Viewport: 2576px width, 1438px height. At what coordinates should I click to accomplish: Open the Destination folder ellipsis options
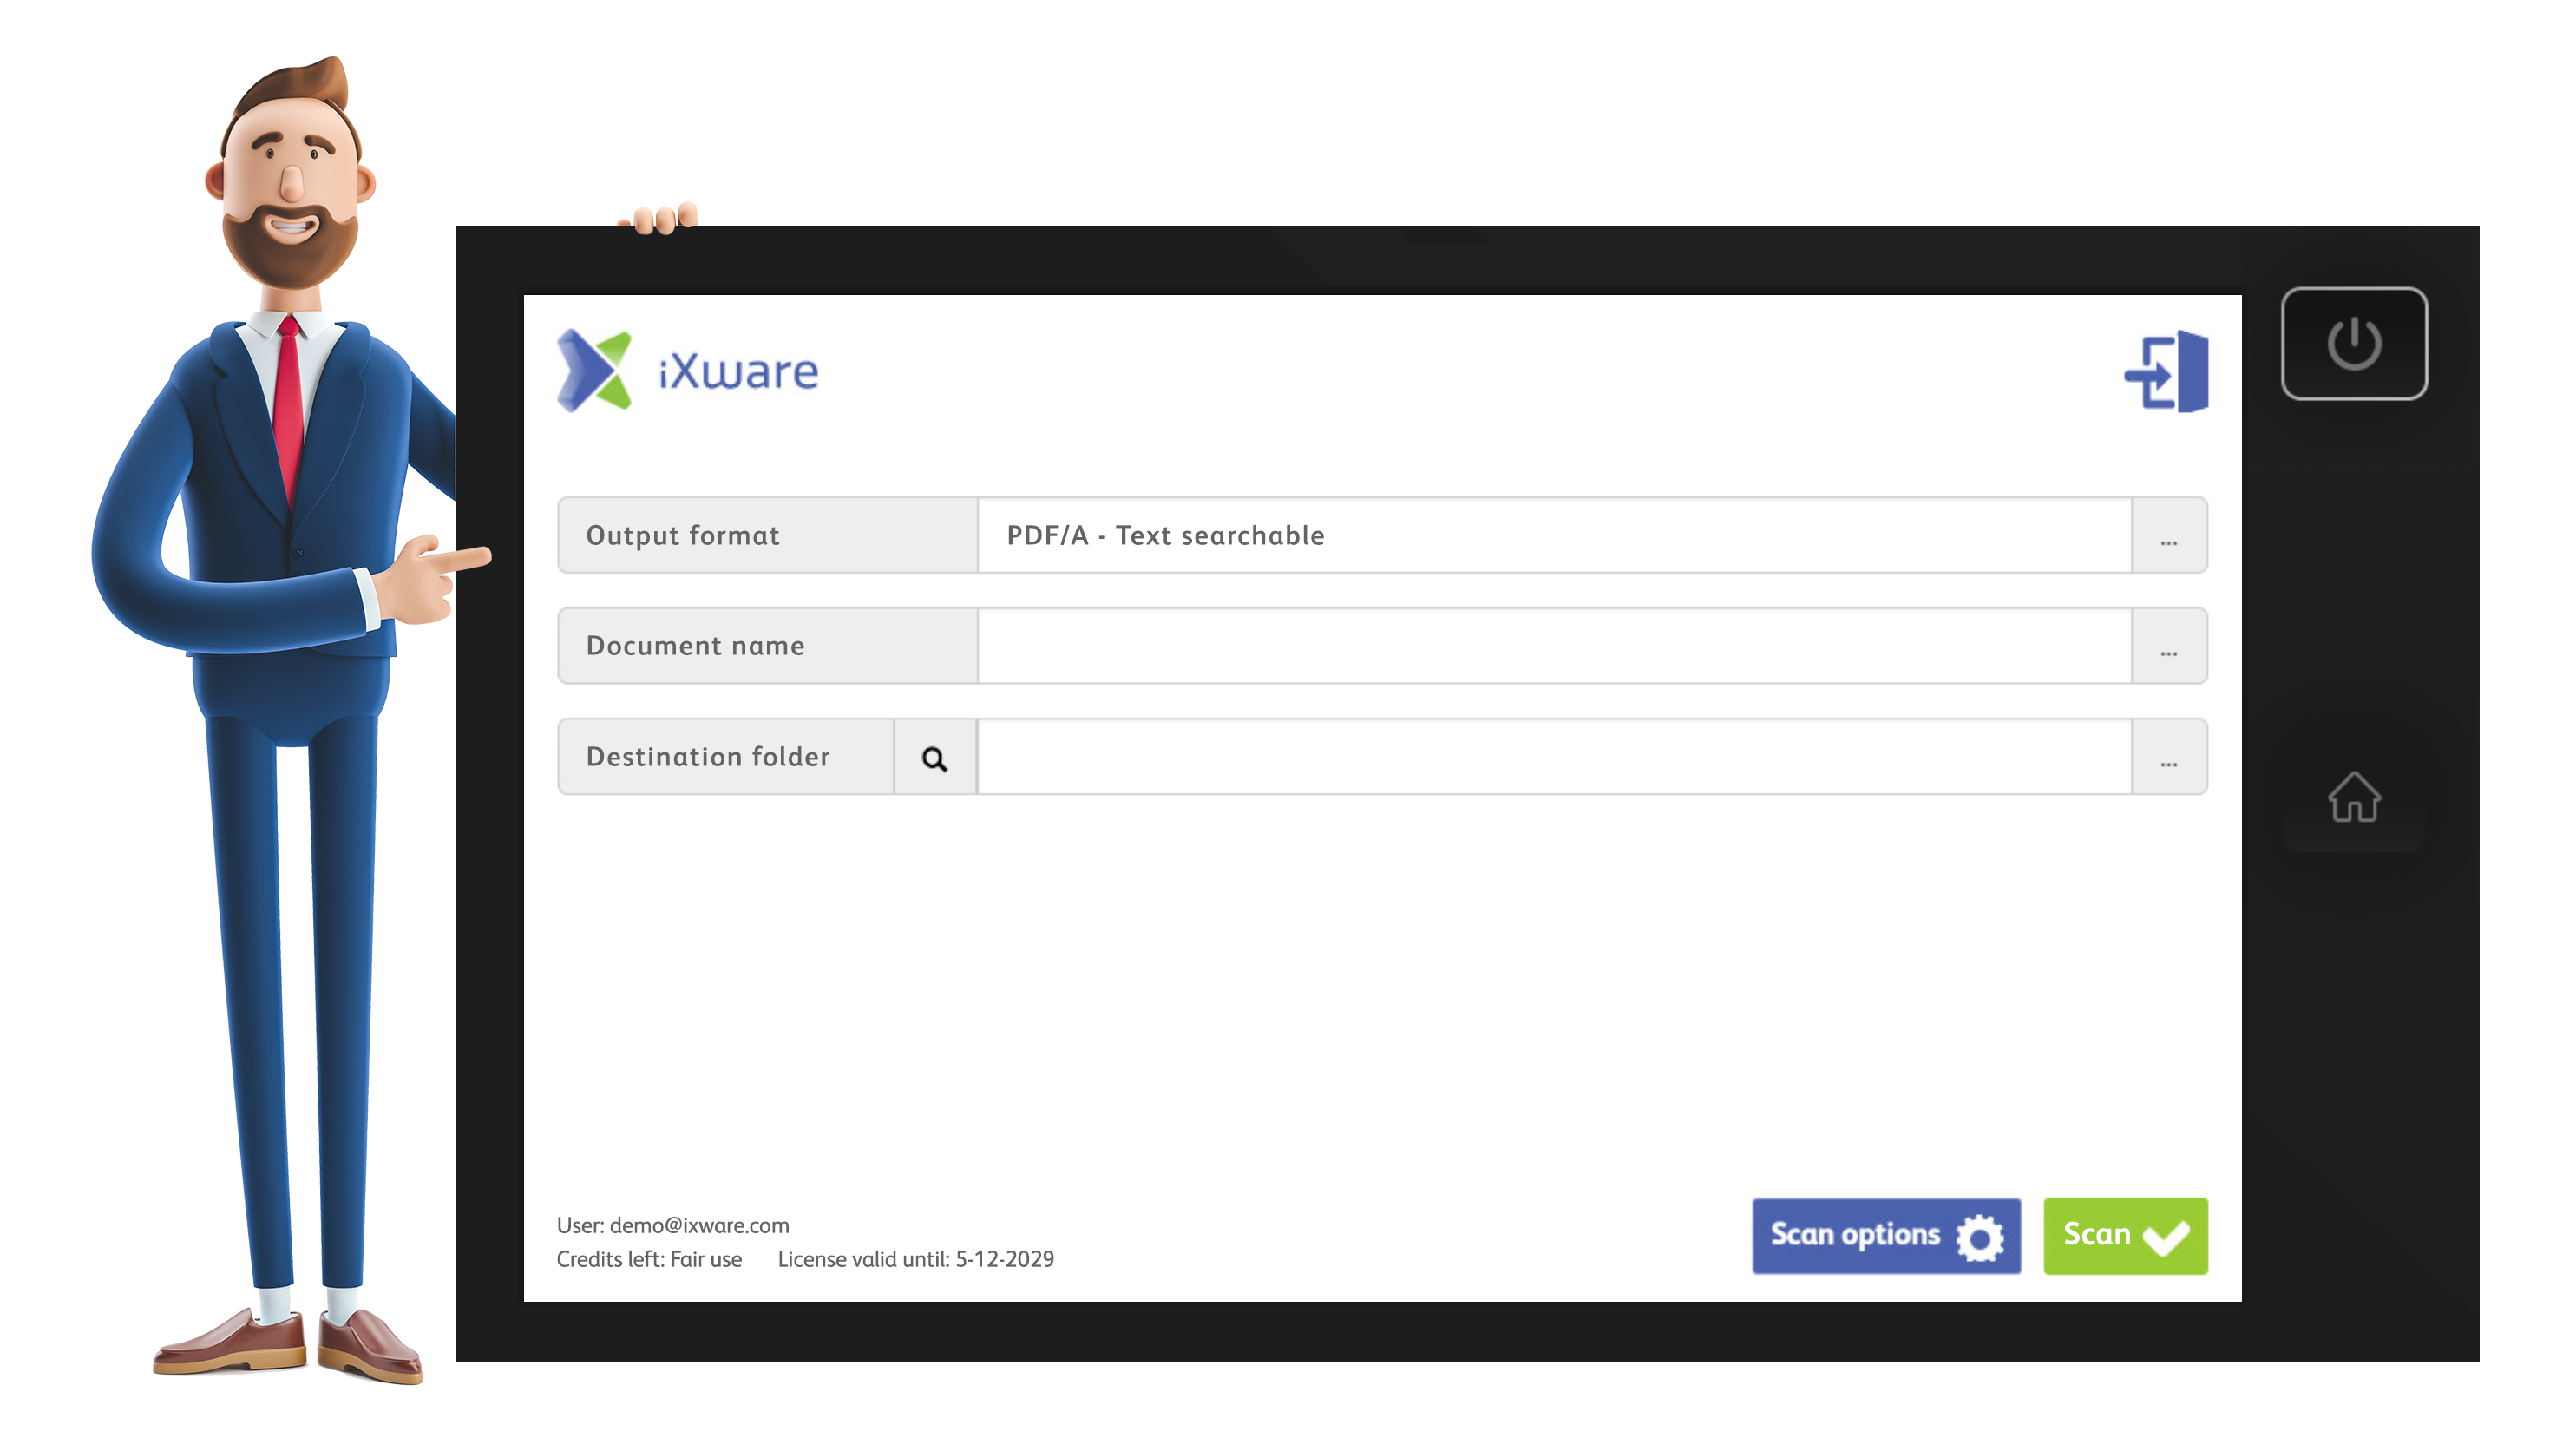point(2168,758)
